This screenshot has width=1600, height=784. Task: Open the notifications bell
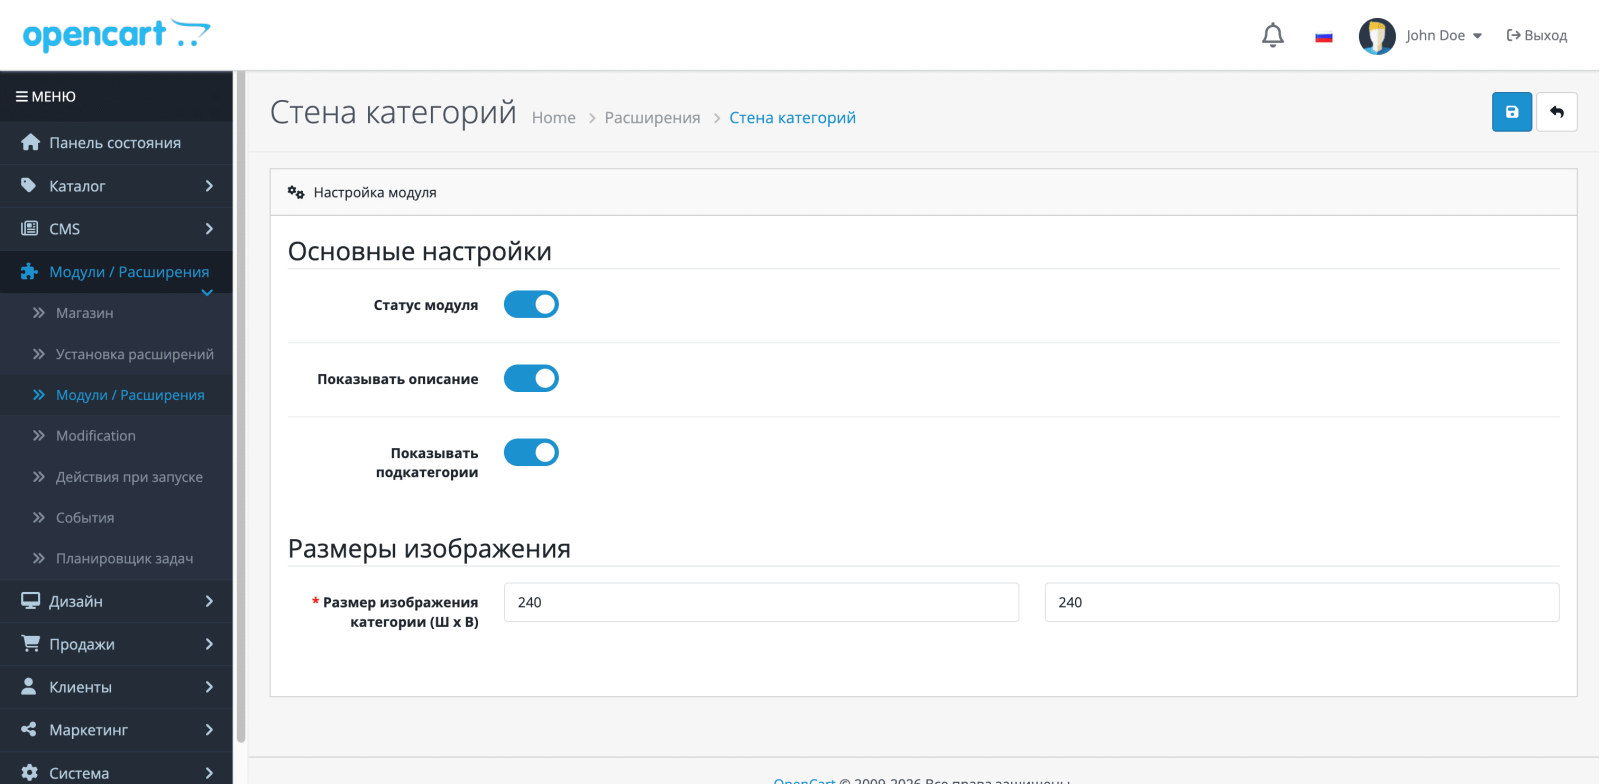(1273, 35)
